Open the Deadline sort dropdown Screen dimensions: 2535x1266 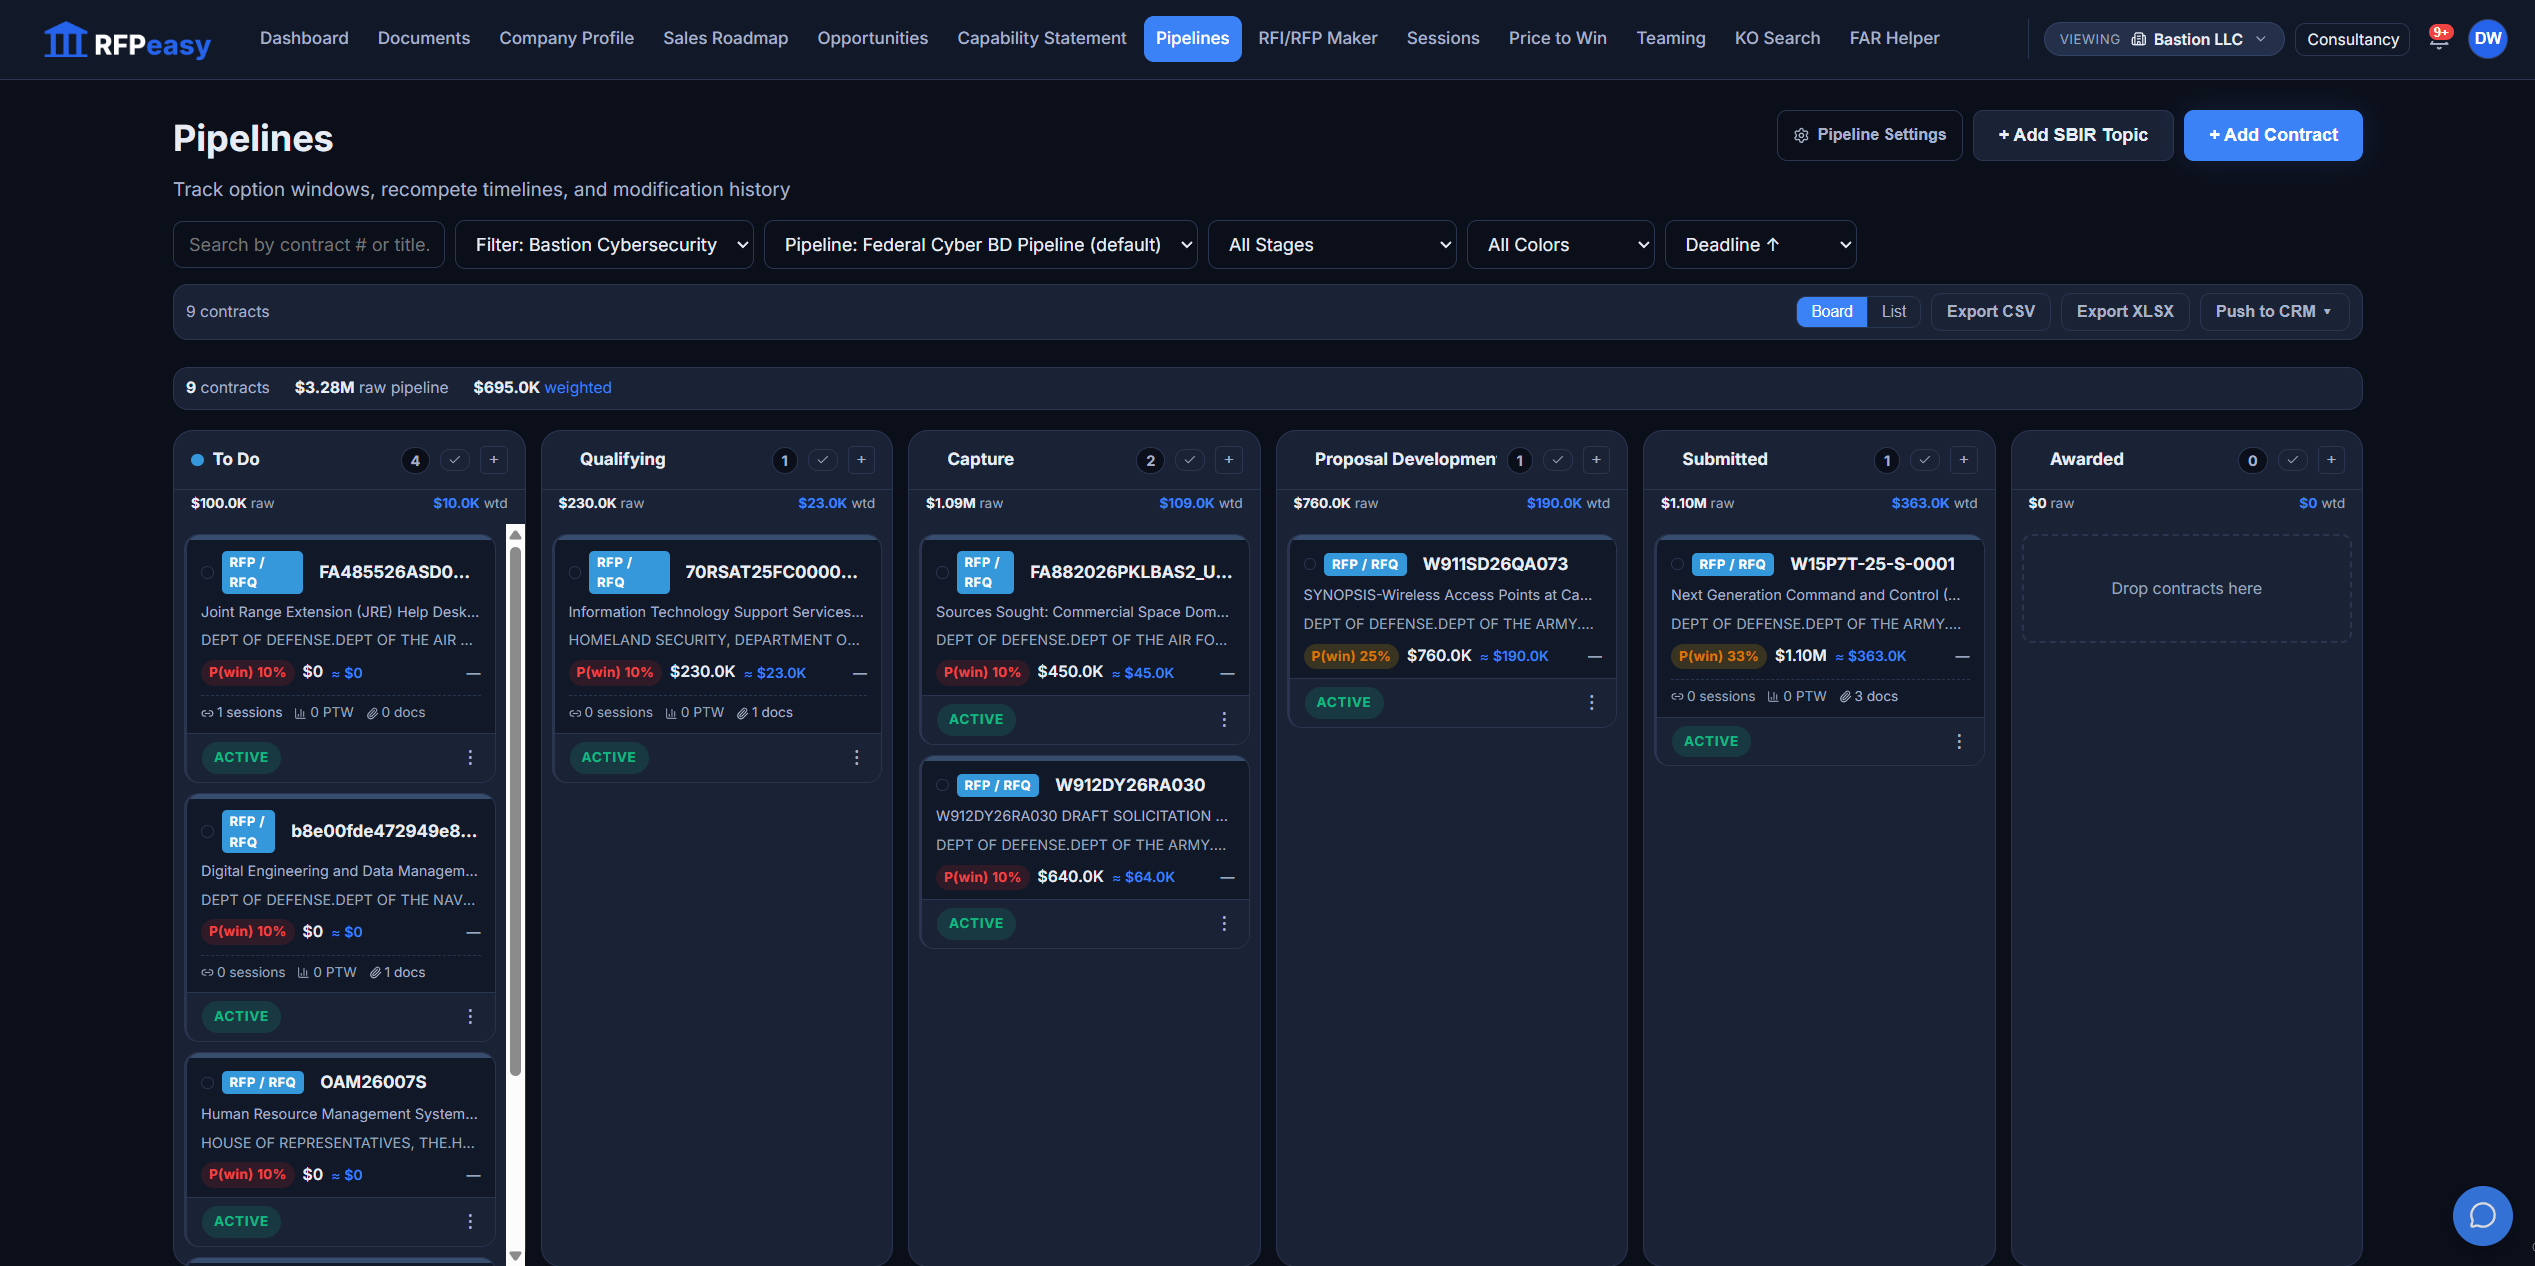[x=1760, y=244]
